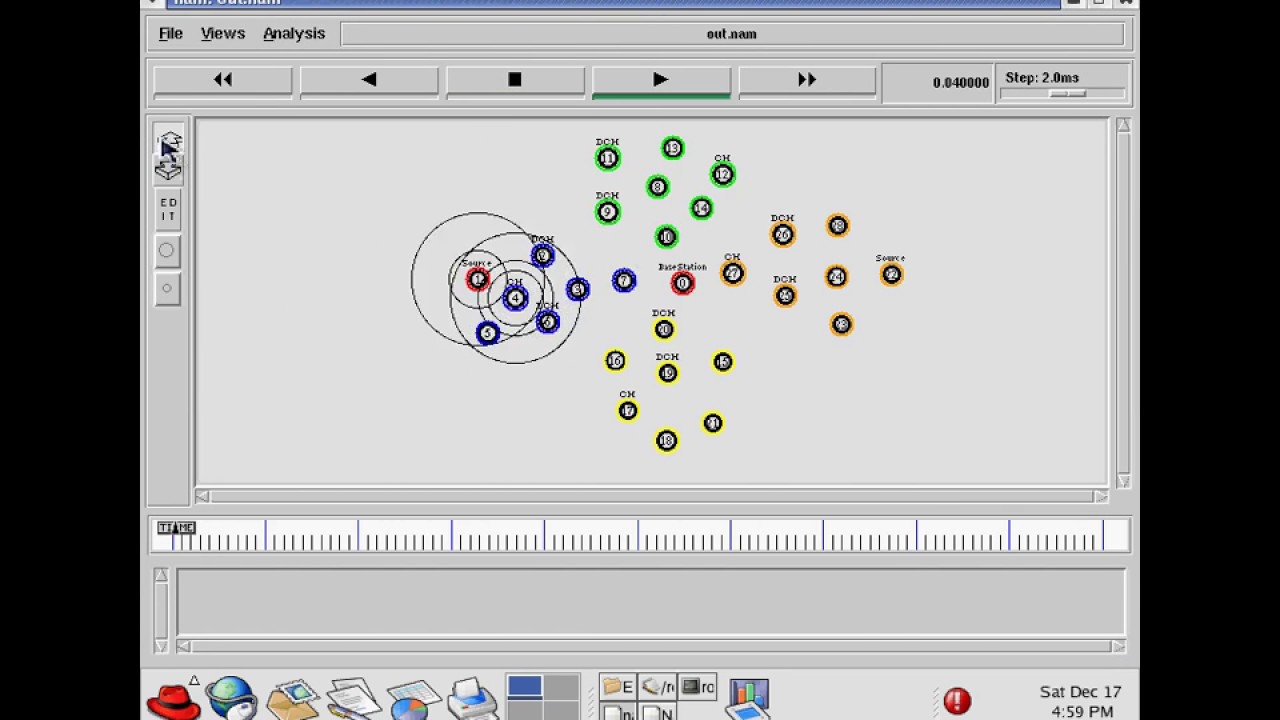Click the BaseStation node 0
This screenshot has height=720, width=1280.
682,284
